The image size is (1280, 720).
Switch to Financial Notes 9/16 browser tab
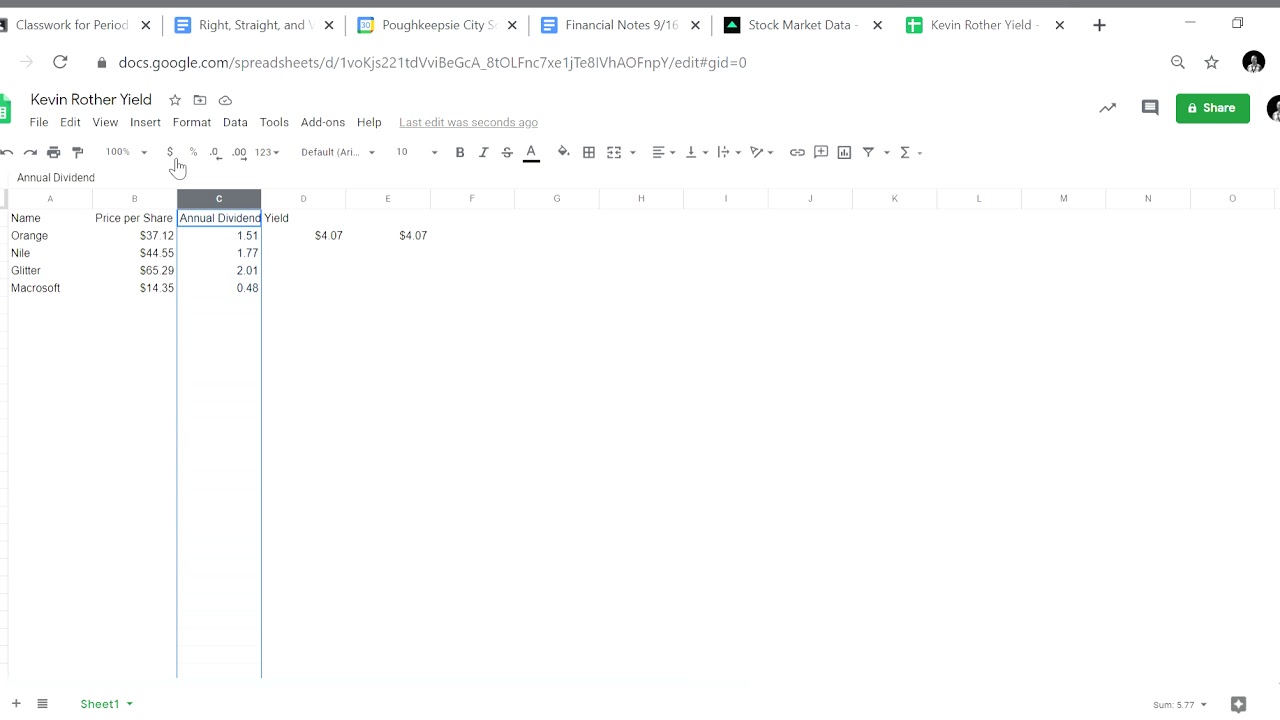620,25
